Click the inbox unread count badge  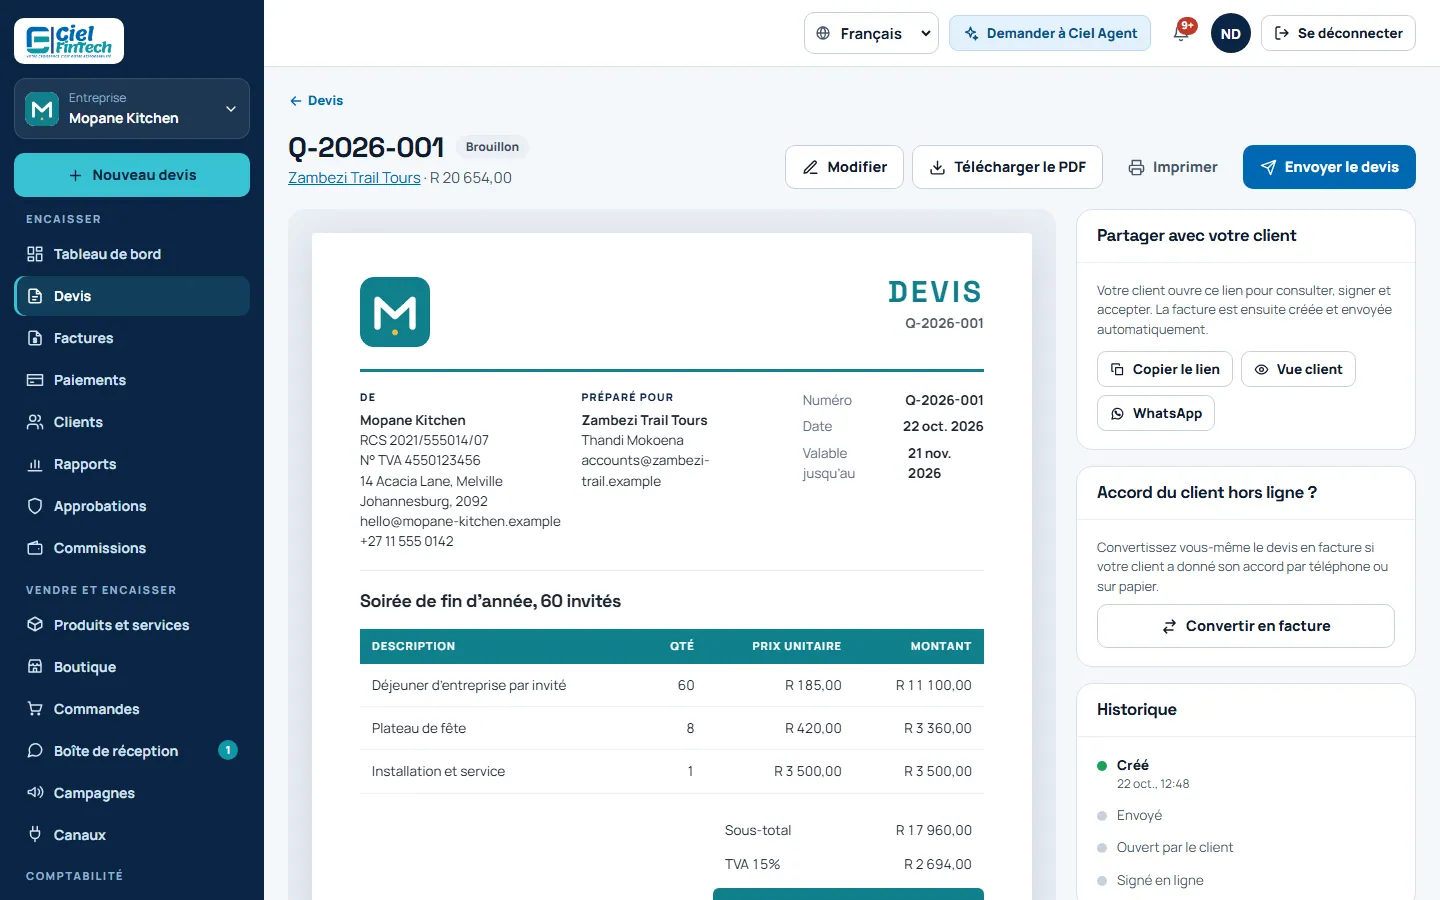point(228,750)
